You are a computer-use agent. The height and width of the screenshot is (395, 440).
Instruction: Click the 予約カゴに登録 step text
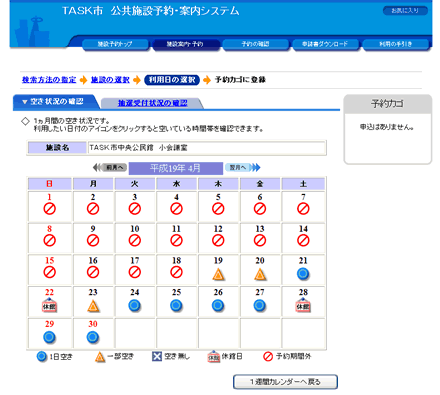point(240,80)
